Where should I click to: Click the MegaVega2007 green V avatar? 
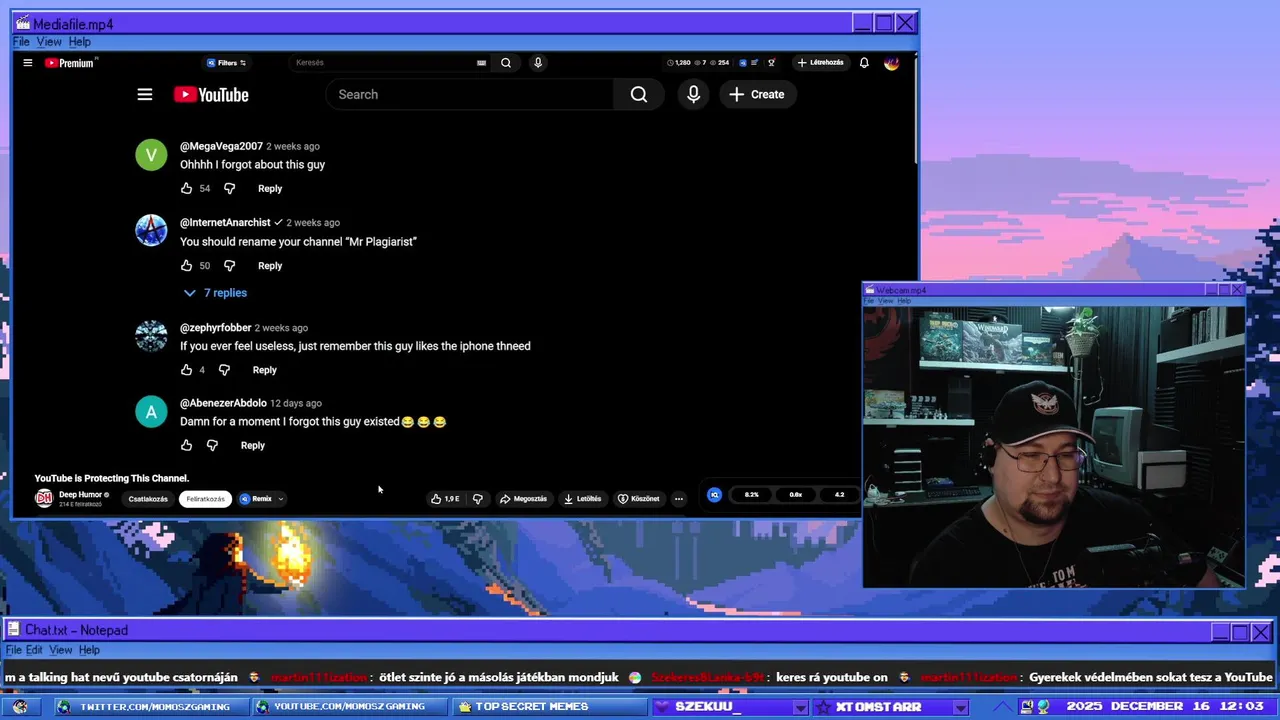pos(151,155)
